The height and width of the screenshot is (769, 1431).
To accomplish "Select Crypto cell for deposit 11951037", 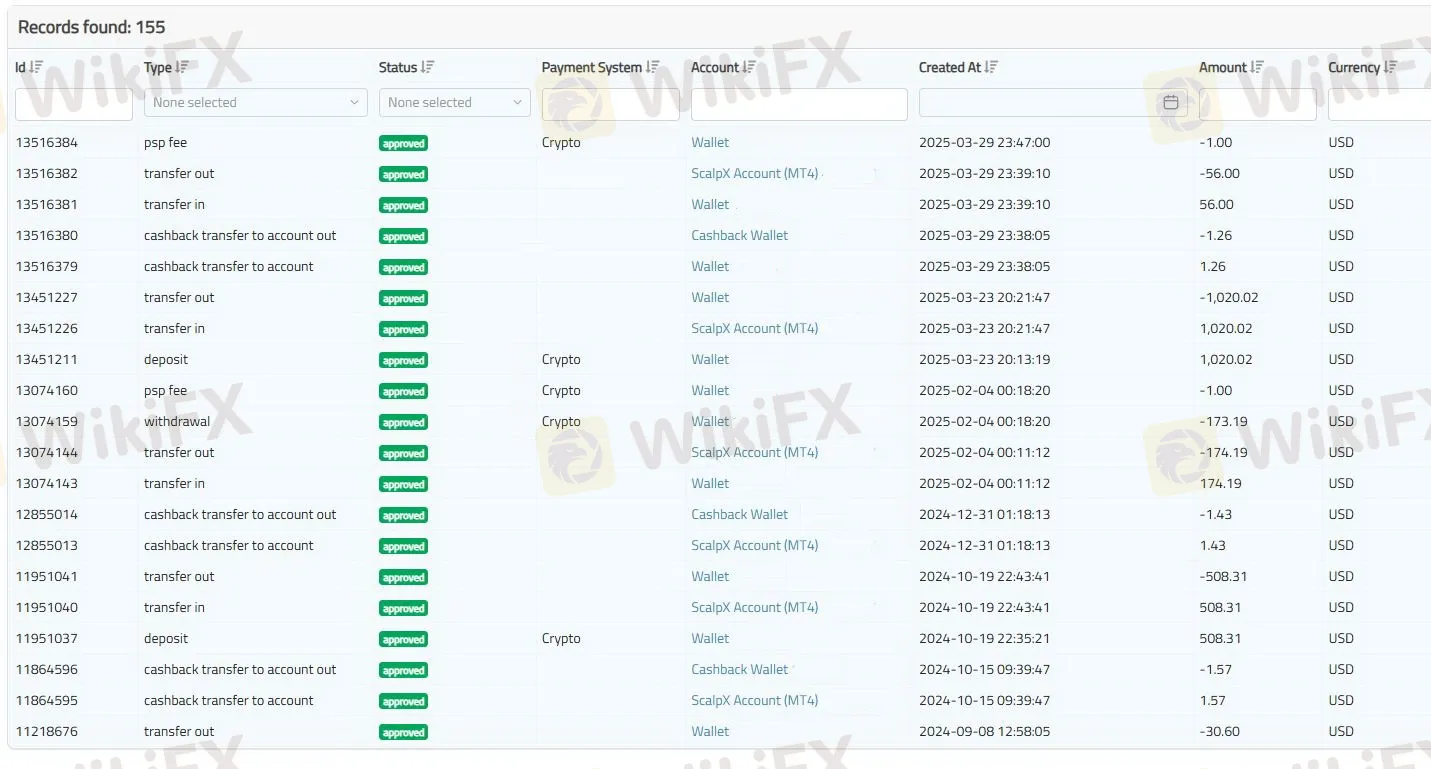I will tap(561, 638).
